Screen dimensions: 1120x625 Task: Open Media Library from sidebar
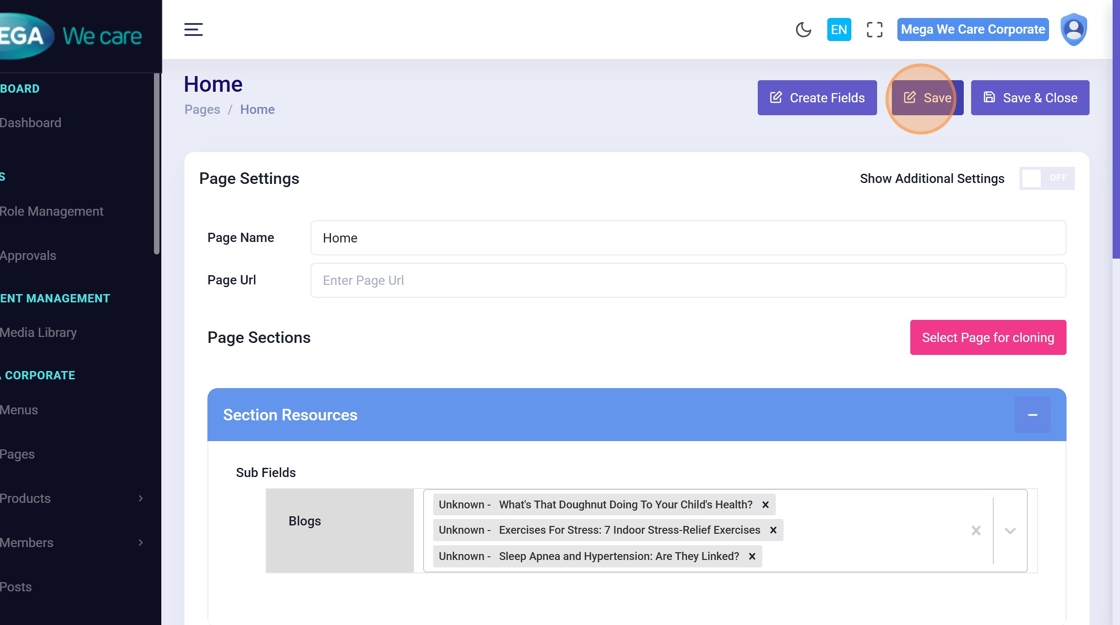[38, 332]
